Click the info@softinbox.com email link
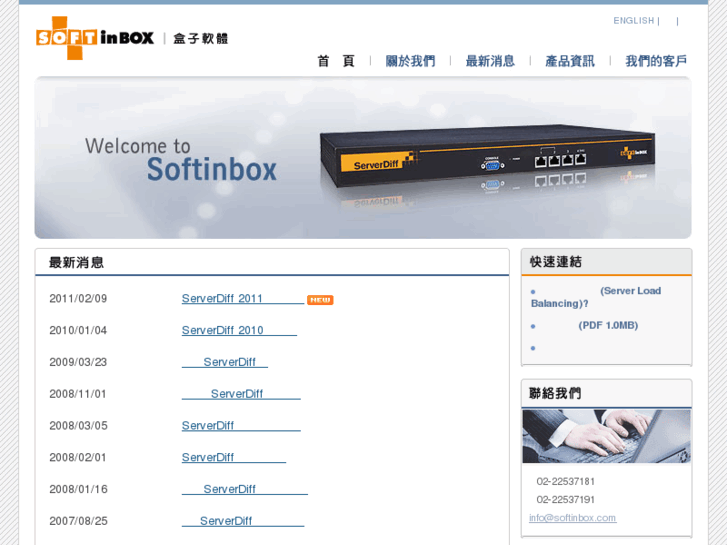Image resolution: width=727 pixels, height=545 pixels. pyautogui.click(x=573, y=518)
